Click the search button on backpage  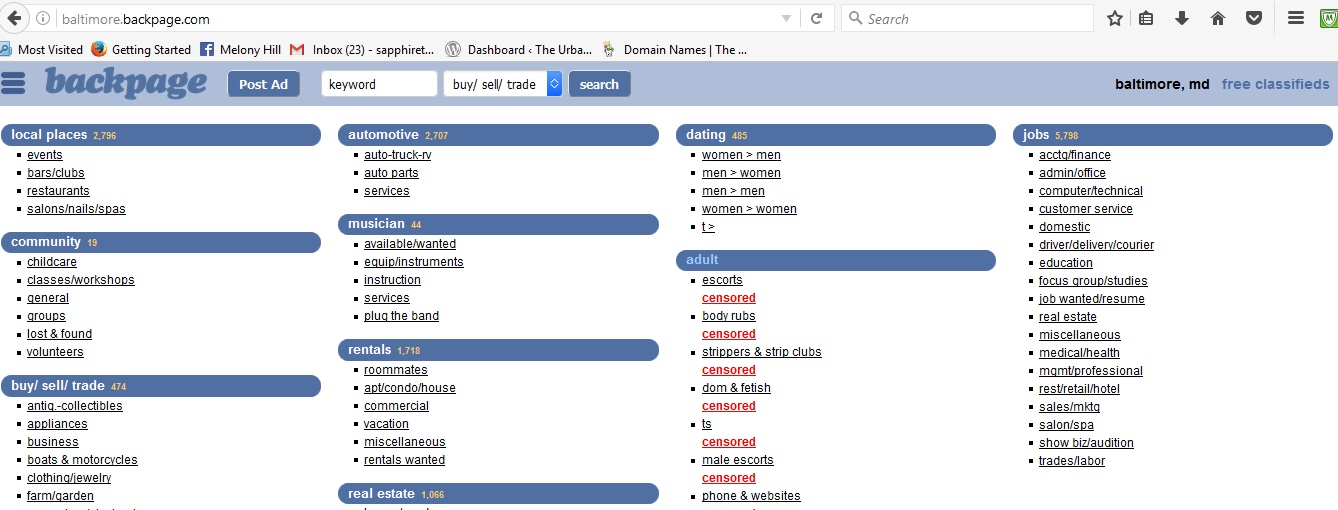pyautogui.click(x=599, y=84)
